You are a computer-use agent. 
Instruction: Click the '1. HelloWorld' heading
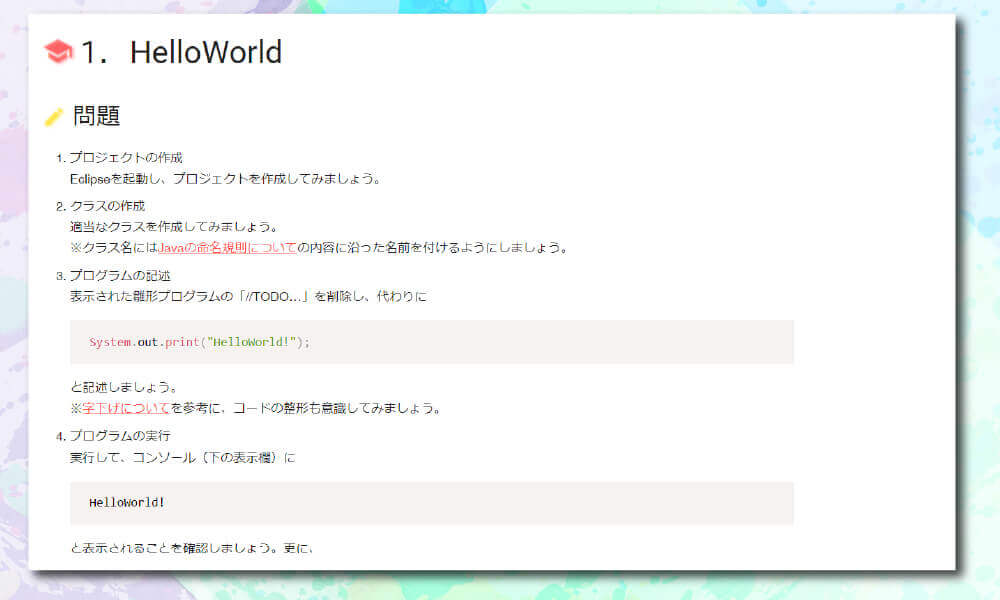point(181,52)
